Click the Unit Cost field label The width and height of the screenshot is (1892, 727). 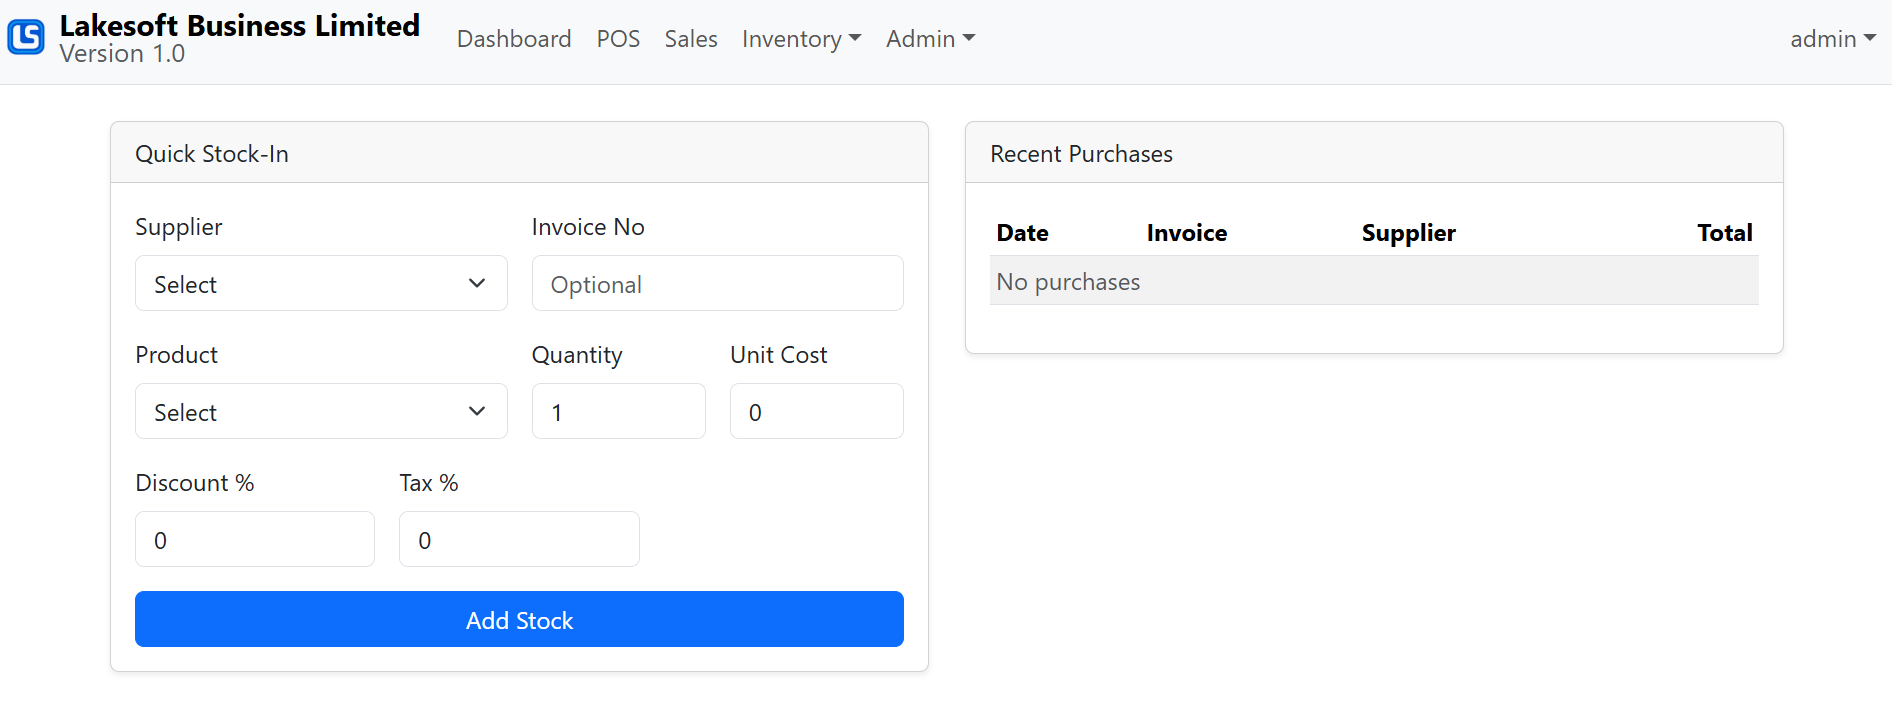point(779,355)
